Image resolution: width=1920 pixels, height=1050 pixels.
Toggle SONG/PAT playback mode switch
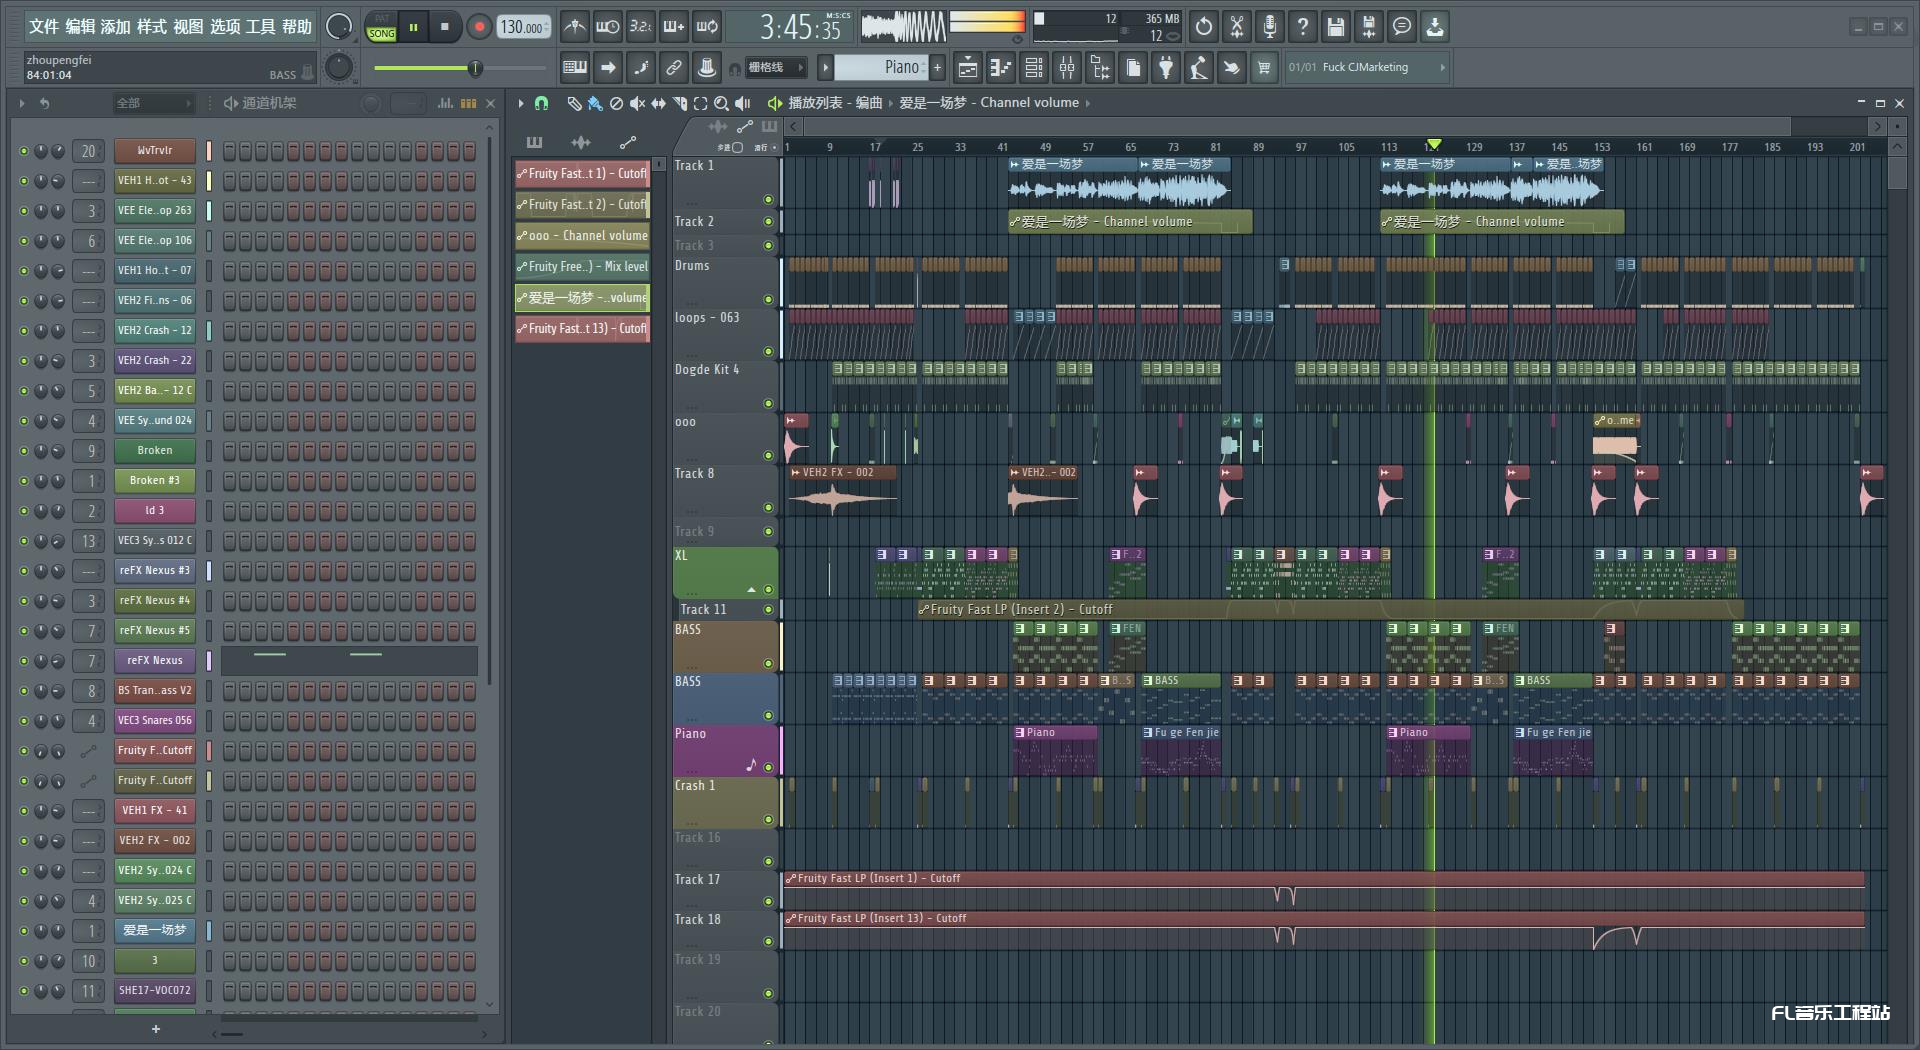click(382, 27)
